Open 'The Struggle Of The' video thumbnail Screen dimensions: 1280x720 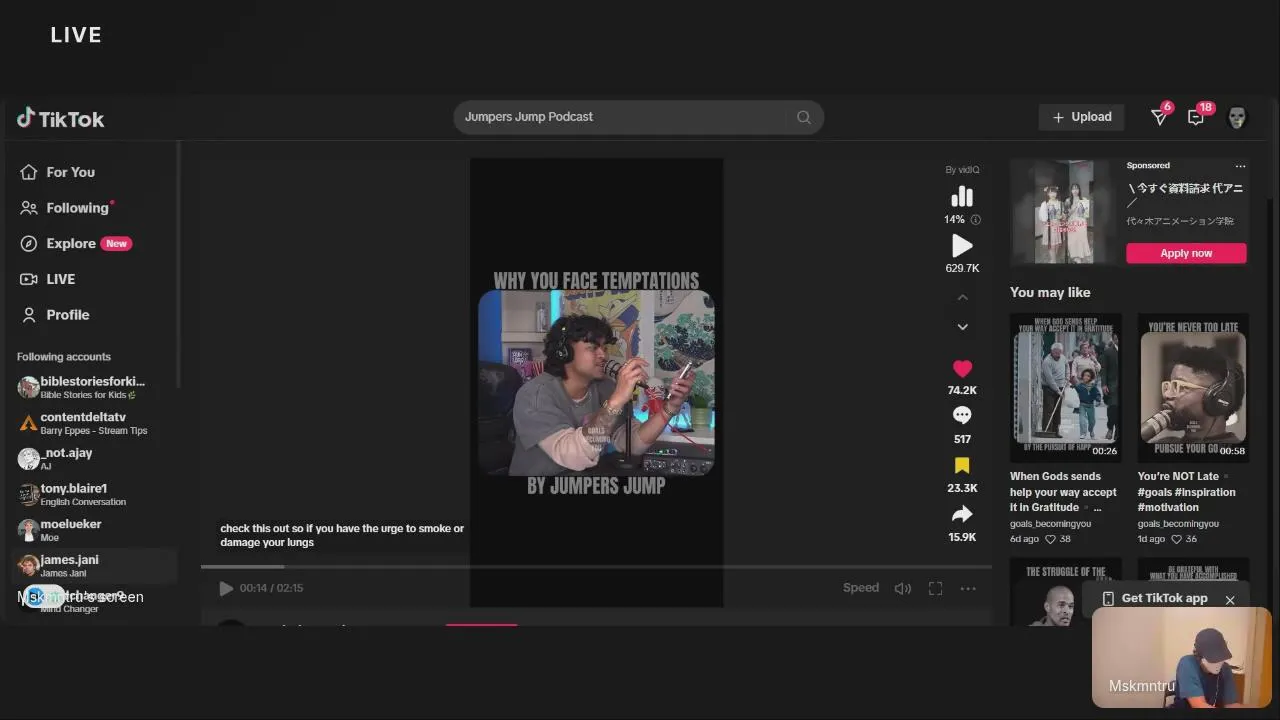tap(1065, 591)
